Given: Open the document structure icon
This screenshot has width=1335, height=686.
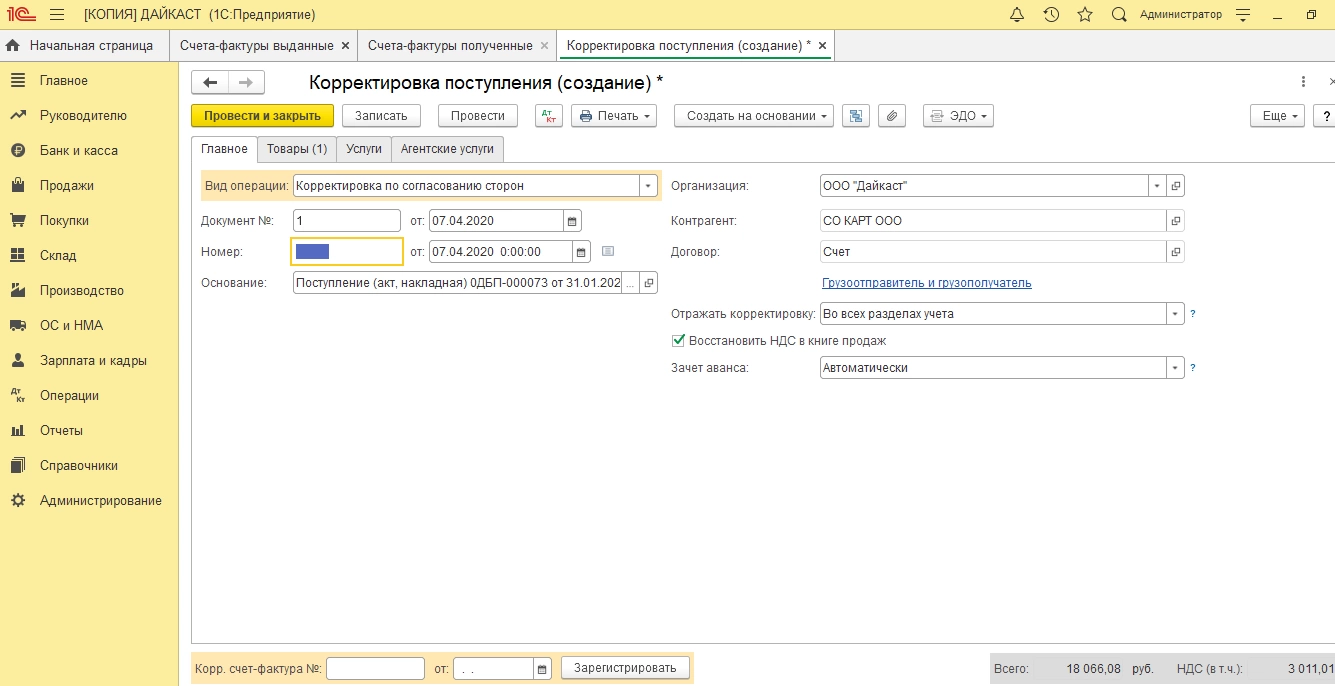Looking at the screenshot, I should click(x=855, y=116).
